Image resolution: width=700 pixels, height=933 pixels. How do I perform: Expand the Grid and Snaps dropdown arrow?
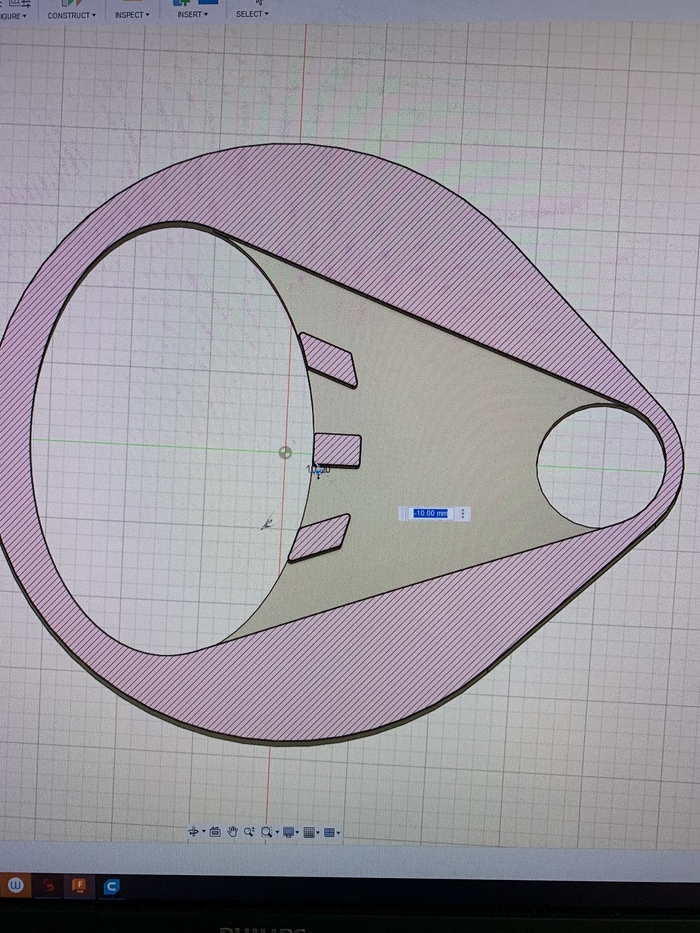[x=318, y=832]
